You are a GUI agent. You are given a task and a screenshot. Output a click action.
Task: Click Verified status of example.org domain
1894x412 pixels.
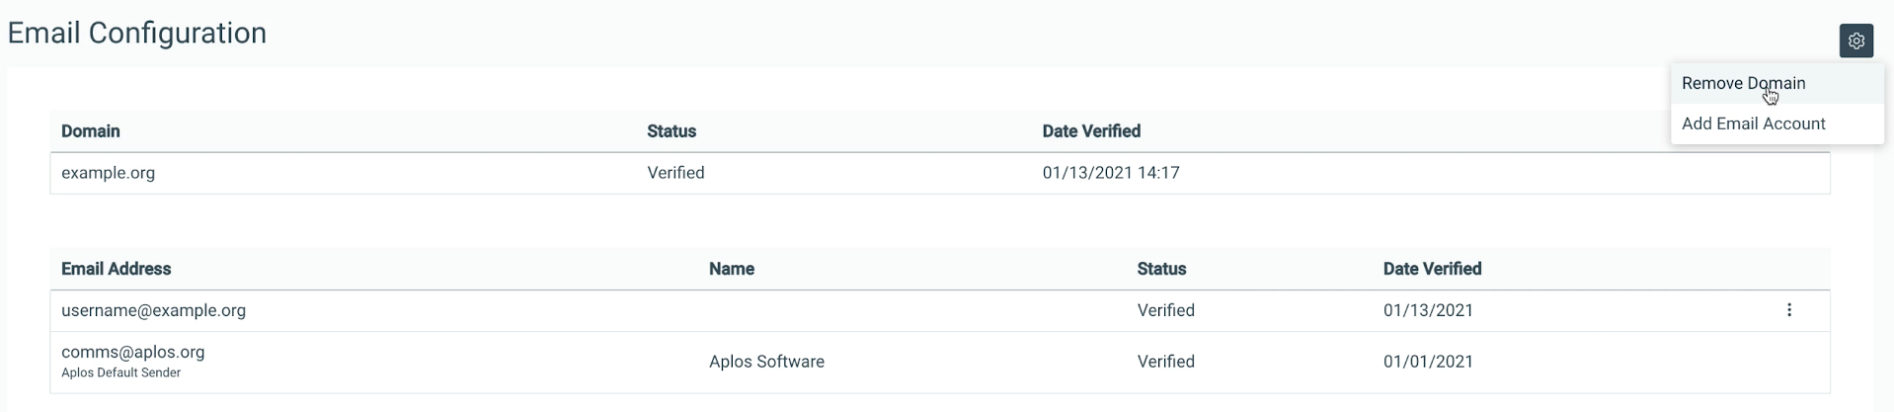click(676, 173)
